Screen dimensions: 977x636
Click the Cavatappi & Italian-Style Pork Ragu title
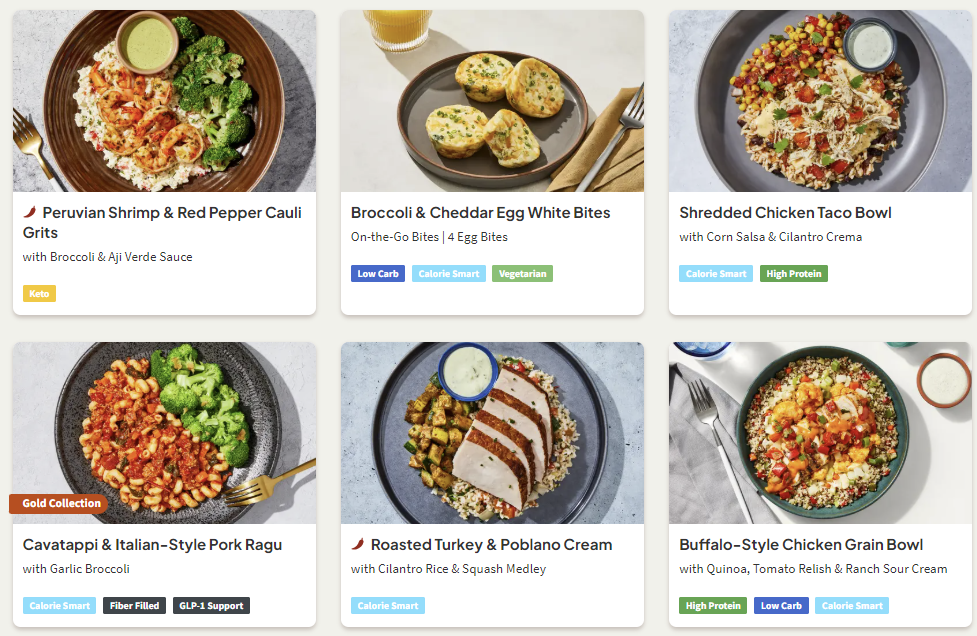coord(152,545)
